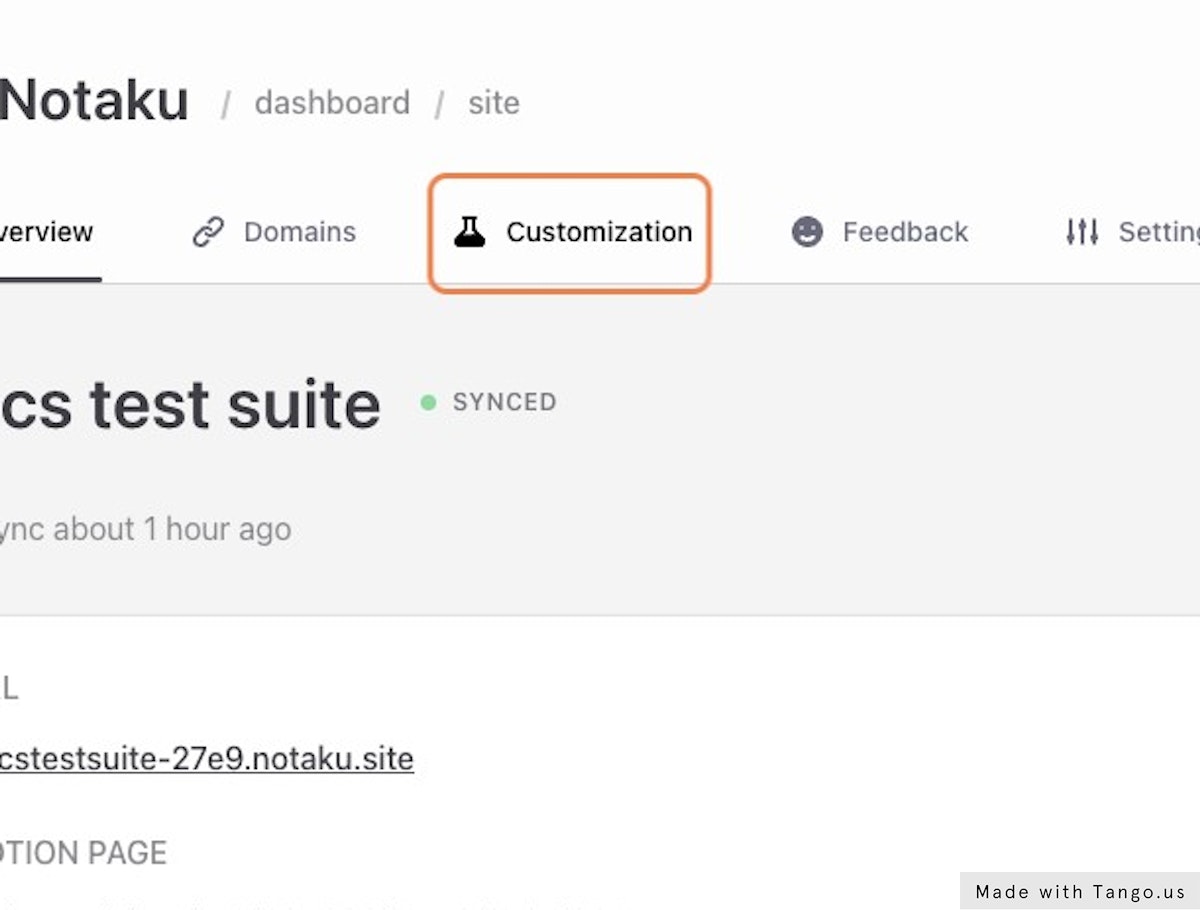
Task: Click the chain link icon beside Domains
Action: (208, 232)
